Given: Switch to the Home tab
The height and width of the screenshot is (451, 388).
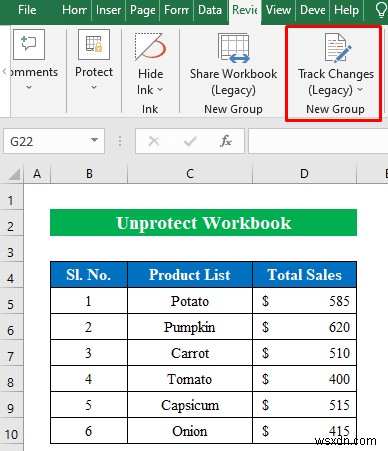Looking at the screenshot, I should (x=74, y=10).
